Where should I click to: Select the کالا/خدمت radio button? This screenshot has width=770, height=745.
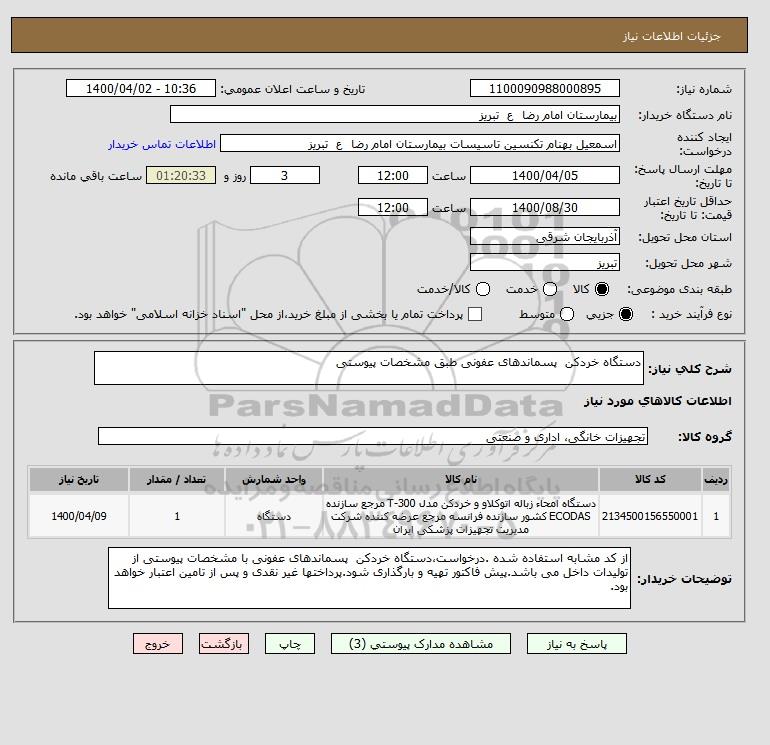pos(483,289)
